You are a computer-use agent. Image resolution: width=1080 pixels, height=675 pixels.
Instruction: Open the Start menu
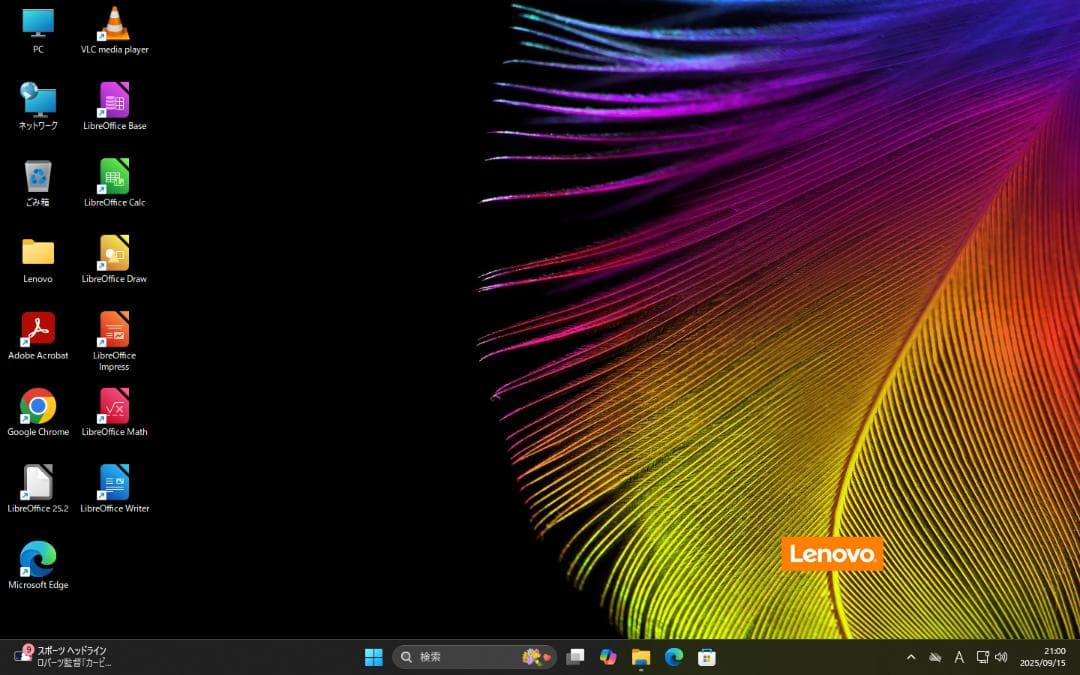click(372, 657)
